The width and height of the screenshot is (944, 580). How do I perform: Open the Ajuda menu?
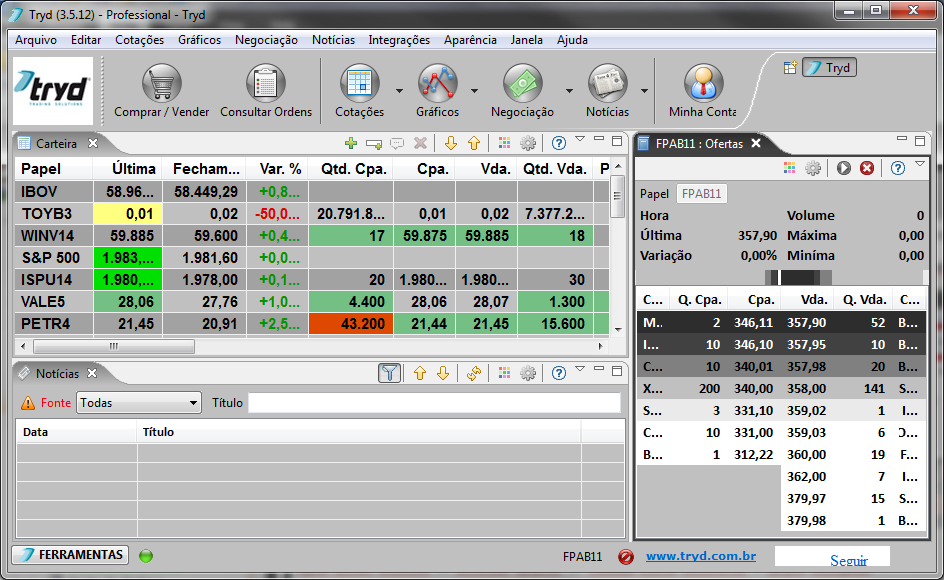tap(572, 40)
